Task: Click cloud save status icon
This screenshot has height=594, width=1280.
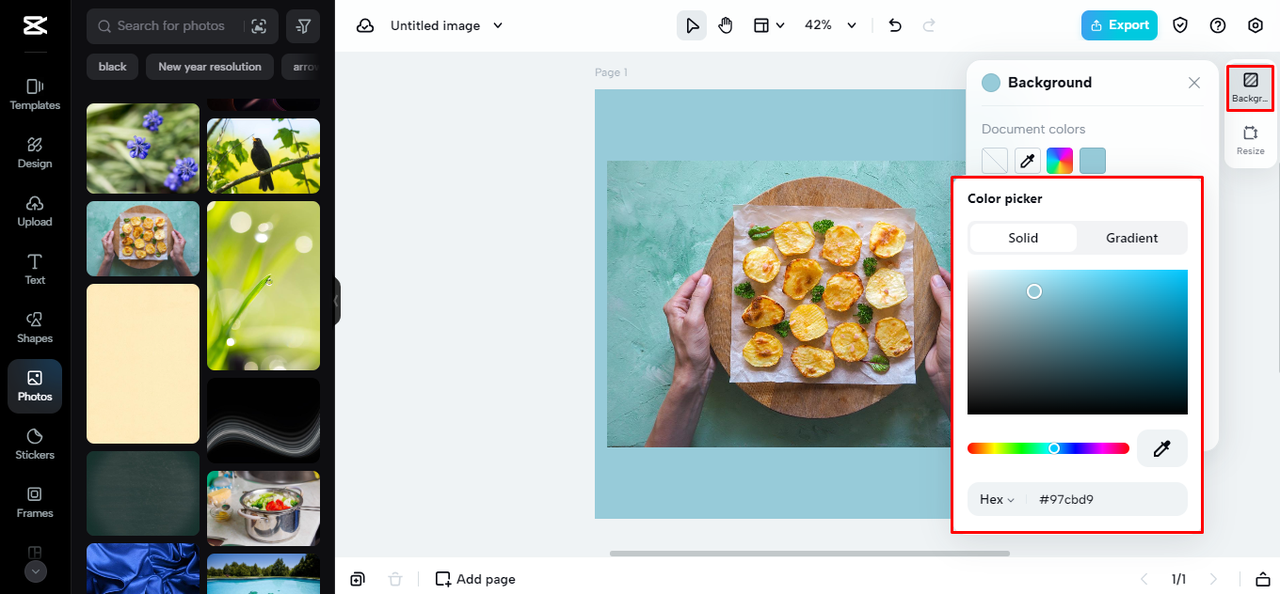Action: tap(366, 26)
